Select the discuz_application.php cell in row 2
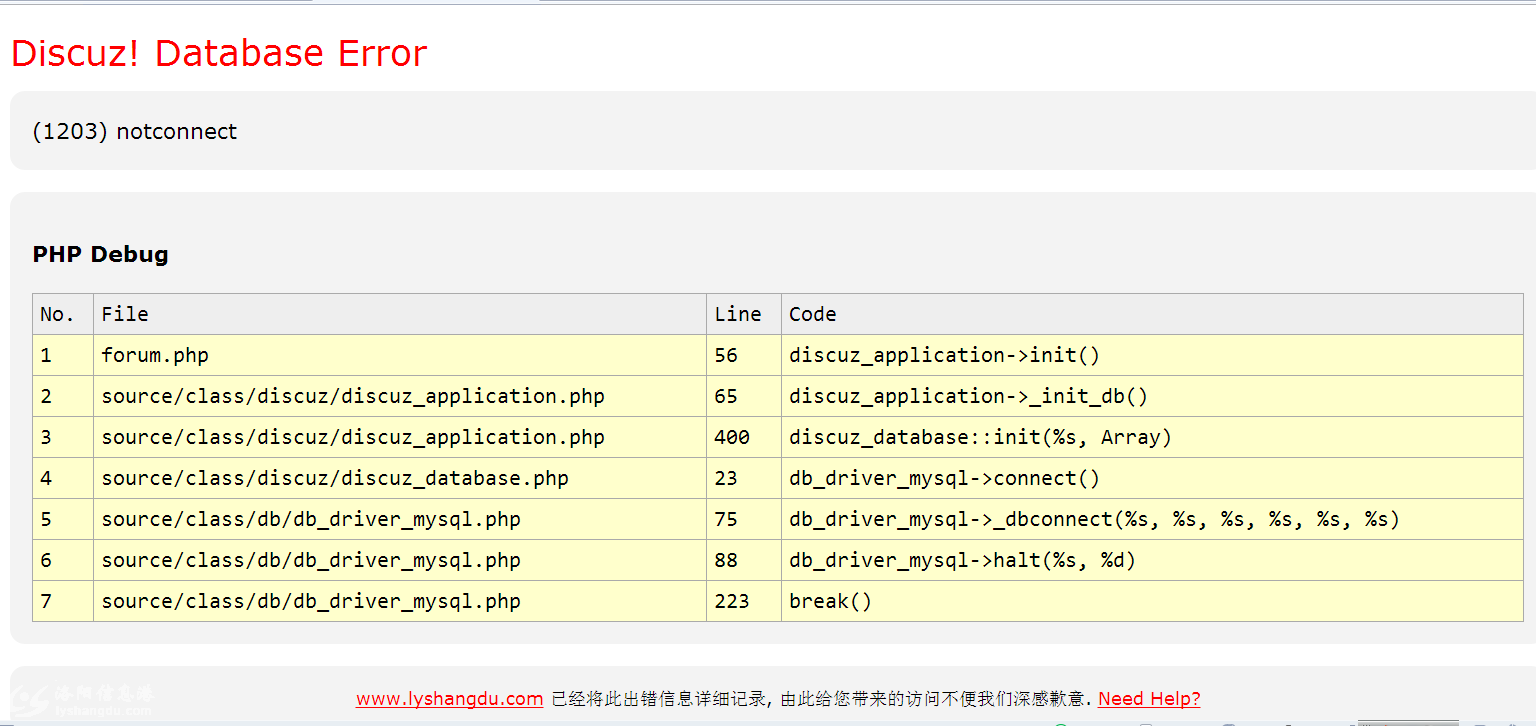Viewport: 1536px width, 726px height. tap(400, 396)
